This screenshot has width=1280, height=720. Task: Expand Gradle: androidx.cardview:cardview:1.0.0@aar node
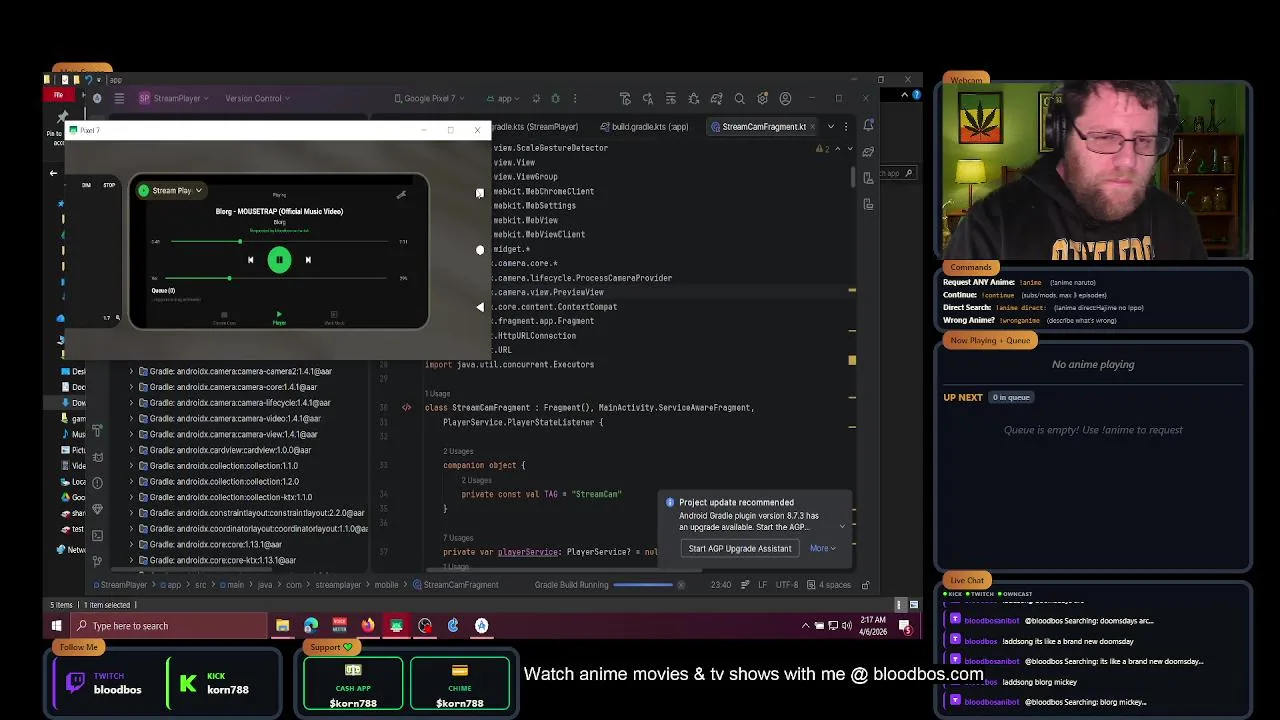[131, 450]
